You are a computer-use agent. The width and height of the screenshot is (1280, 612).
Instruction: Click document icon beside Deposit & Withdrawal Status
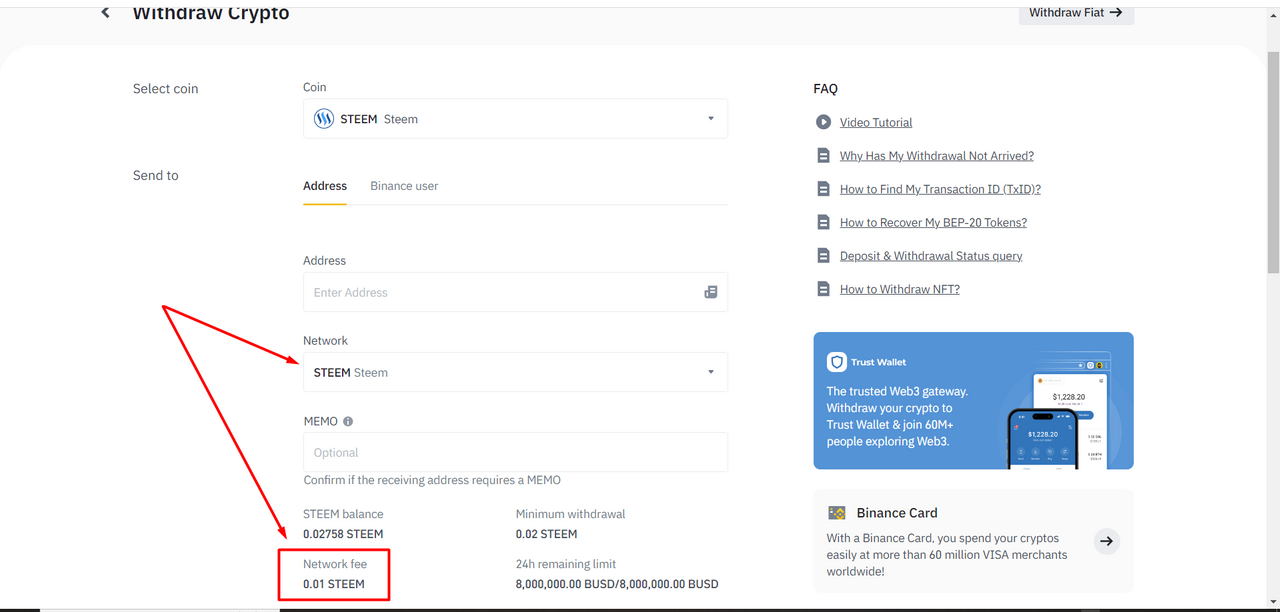pos(823,256)
